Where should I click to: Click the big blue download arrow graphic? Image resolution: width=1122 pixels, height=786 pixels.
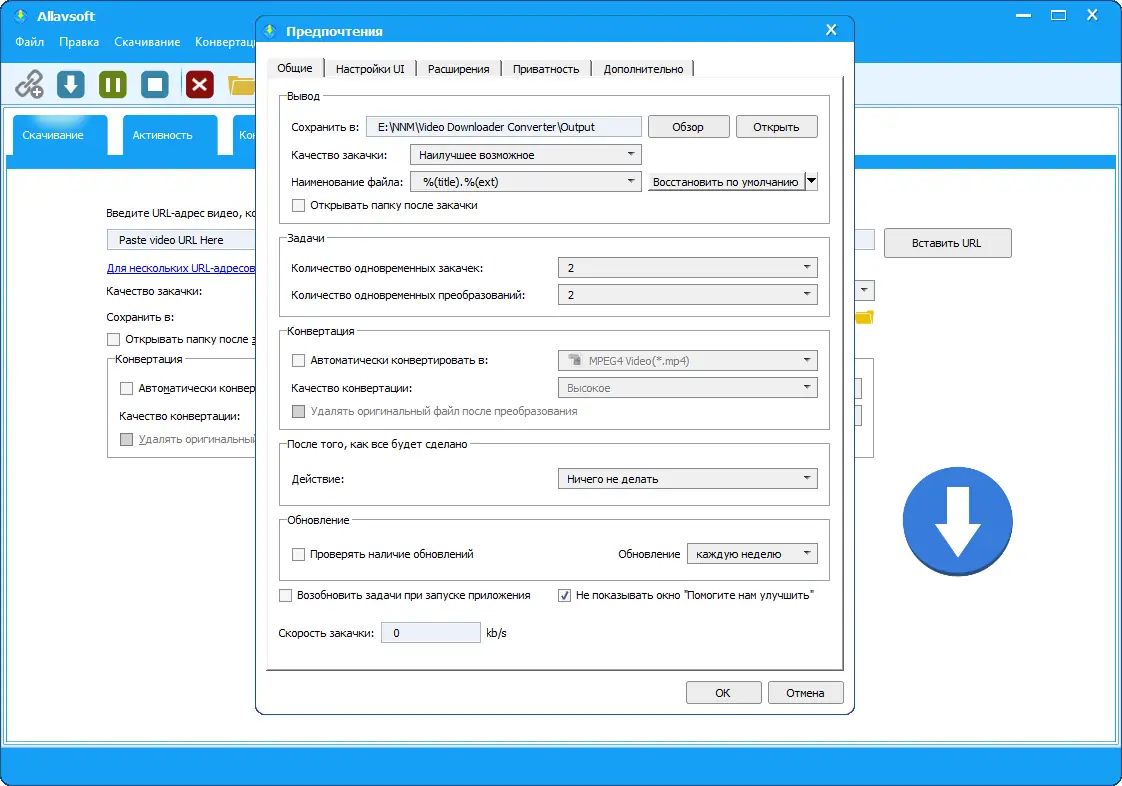tap(957, 521)
